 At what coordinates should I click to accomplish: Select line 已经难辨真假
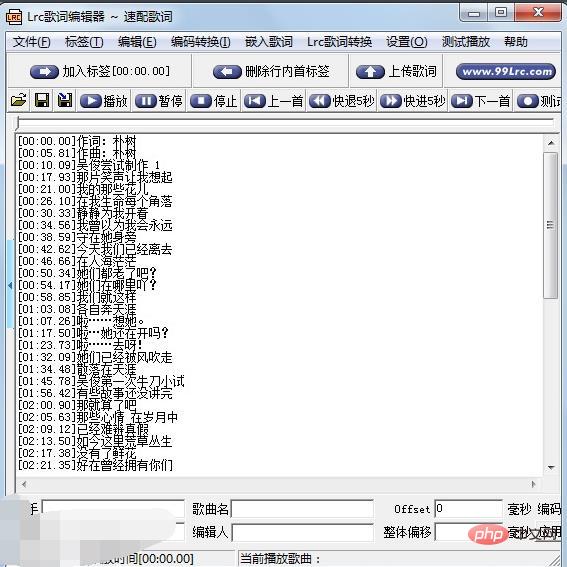pos(83,429)
